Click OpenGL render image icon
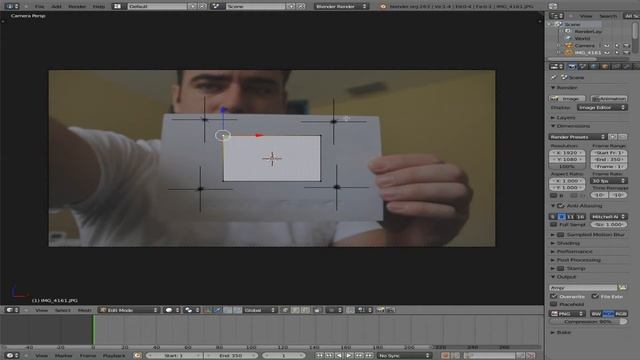 pos(380,310)
